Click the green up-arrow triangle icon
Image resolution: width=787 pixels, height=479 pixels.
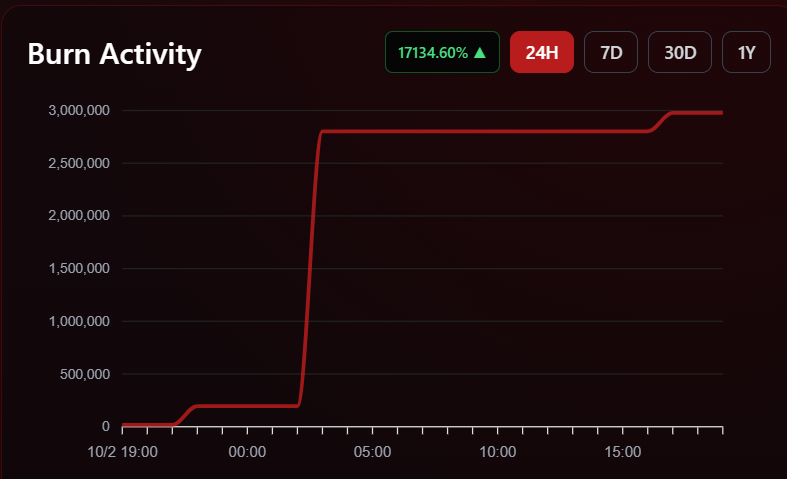click(x=480, y=52)
